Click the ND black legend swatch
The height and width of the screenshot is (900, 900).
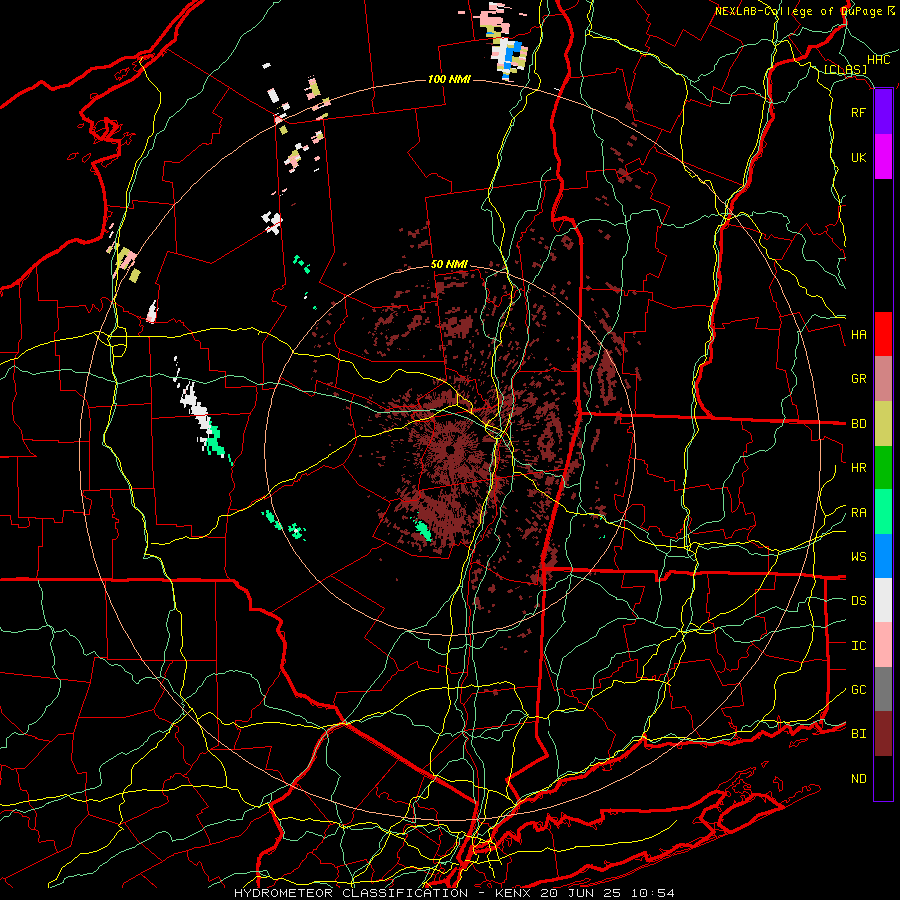pos(883,778)
